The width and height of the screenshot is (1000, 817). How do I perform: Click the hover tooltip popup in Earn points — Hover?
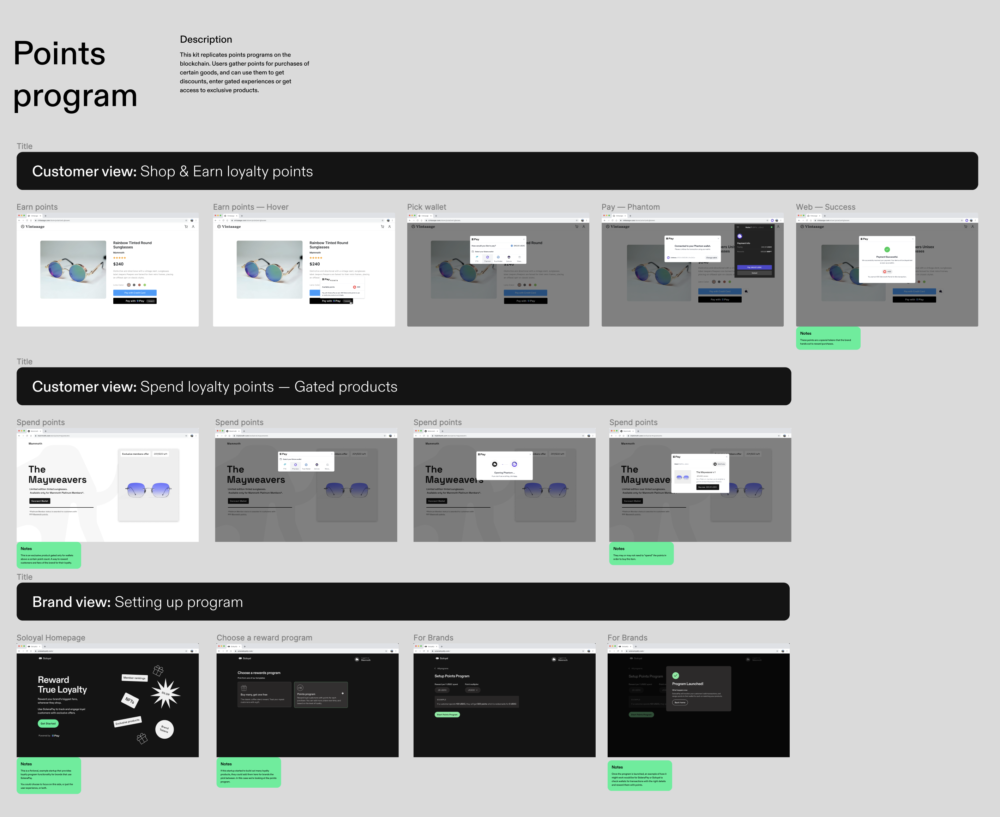tap(342, 288)
